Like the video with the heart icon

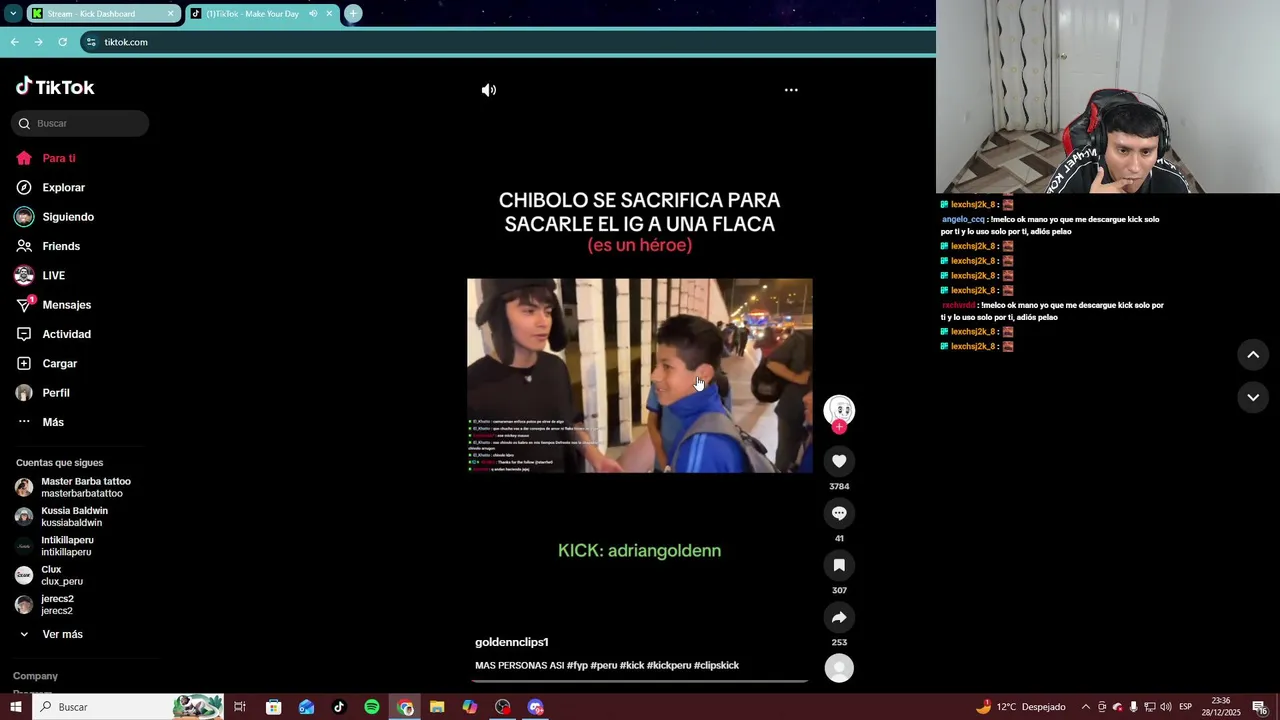click(839, 461)
